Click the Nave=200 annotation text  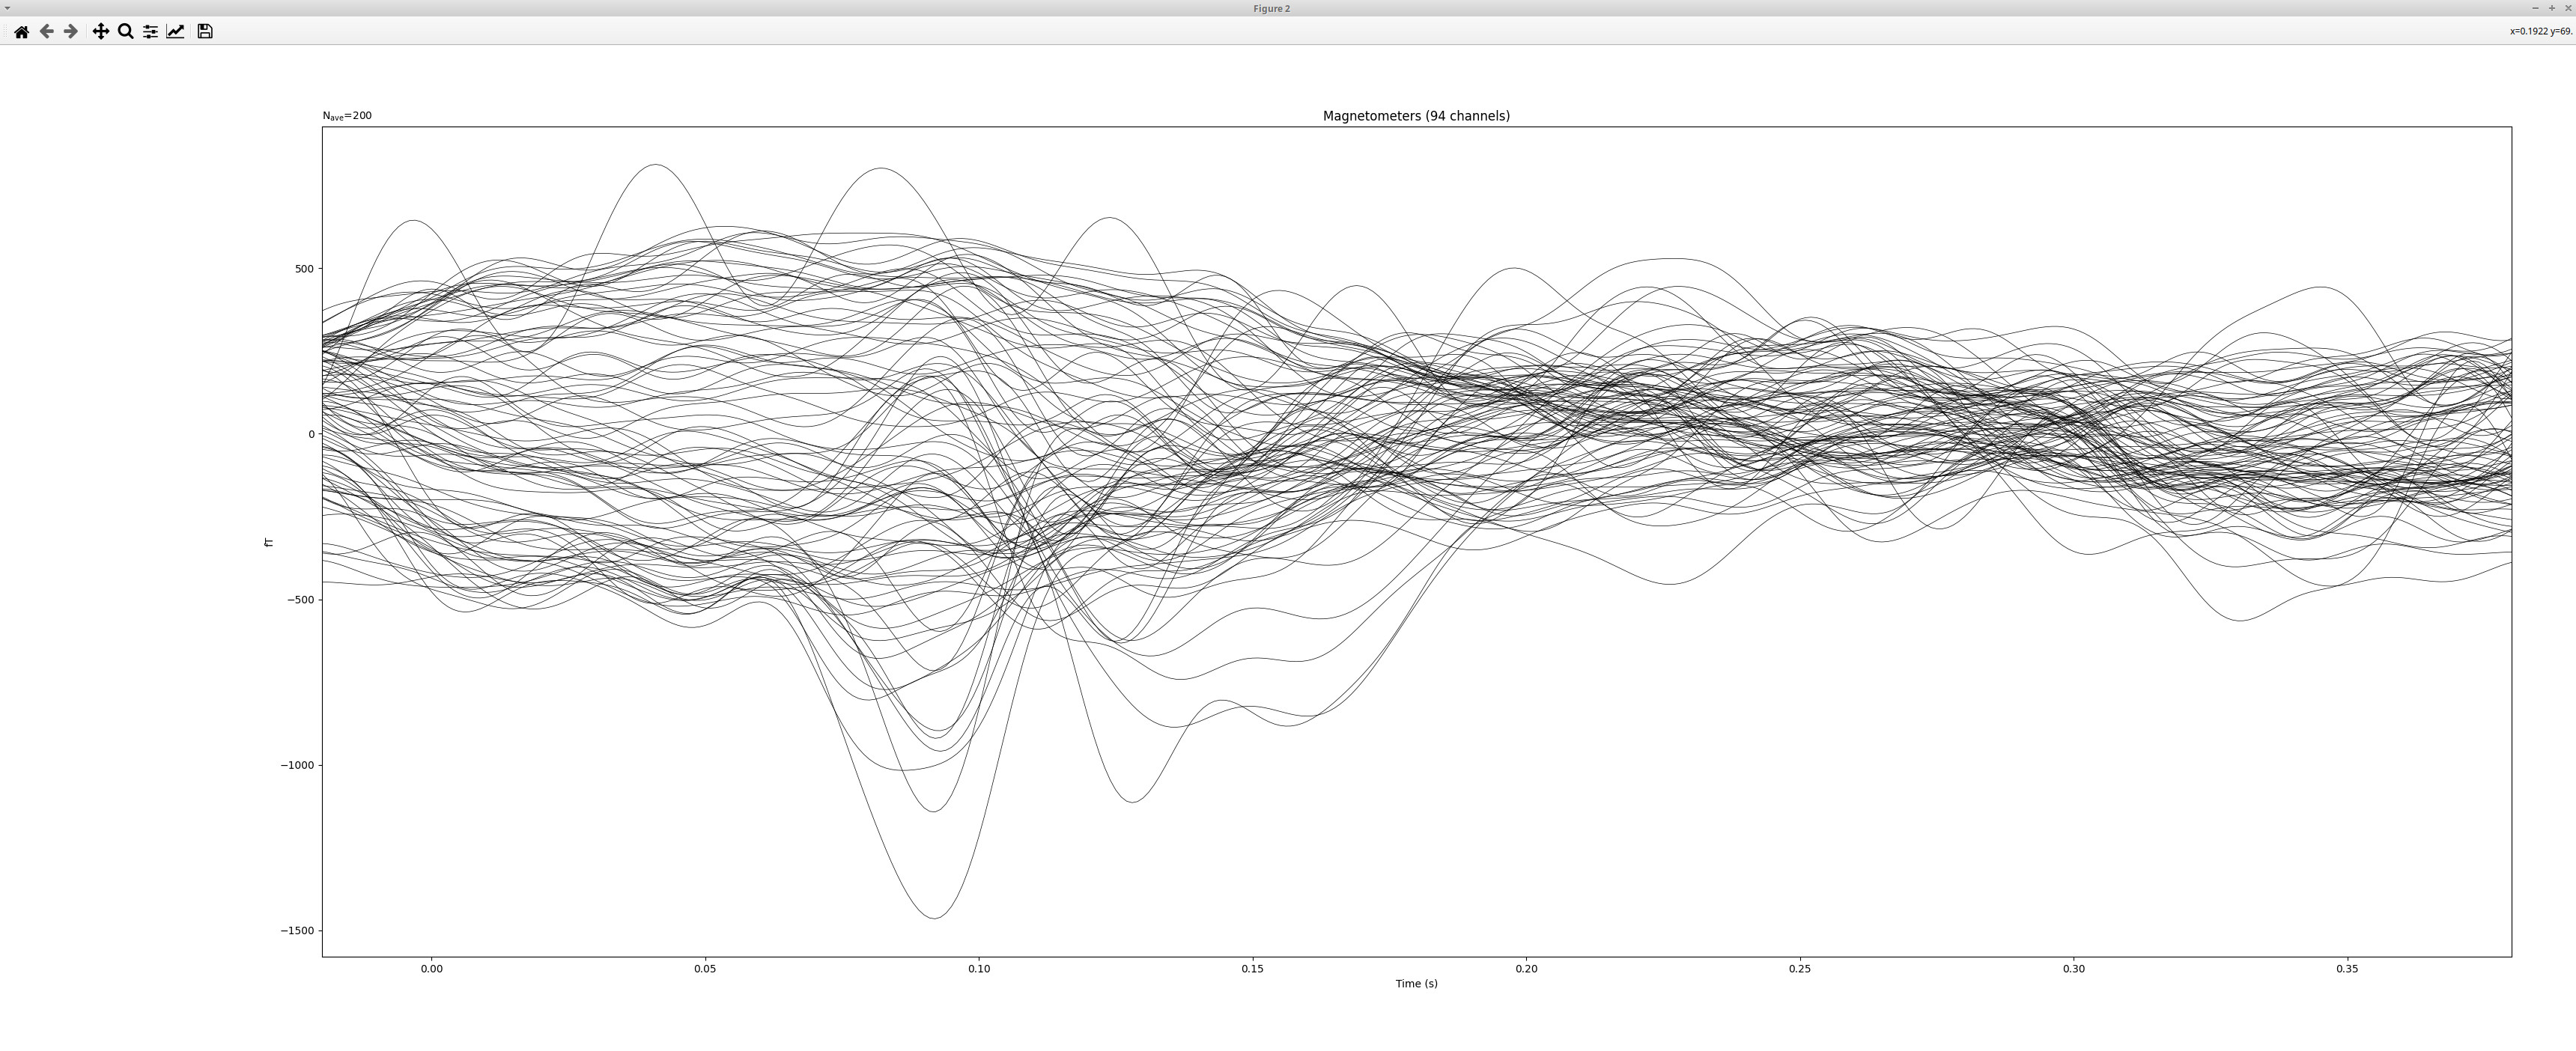tap(347, 116)
